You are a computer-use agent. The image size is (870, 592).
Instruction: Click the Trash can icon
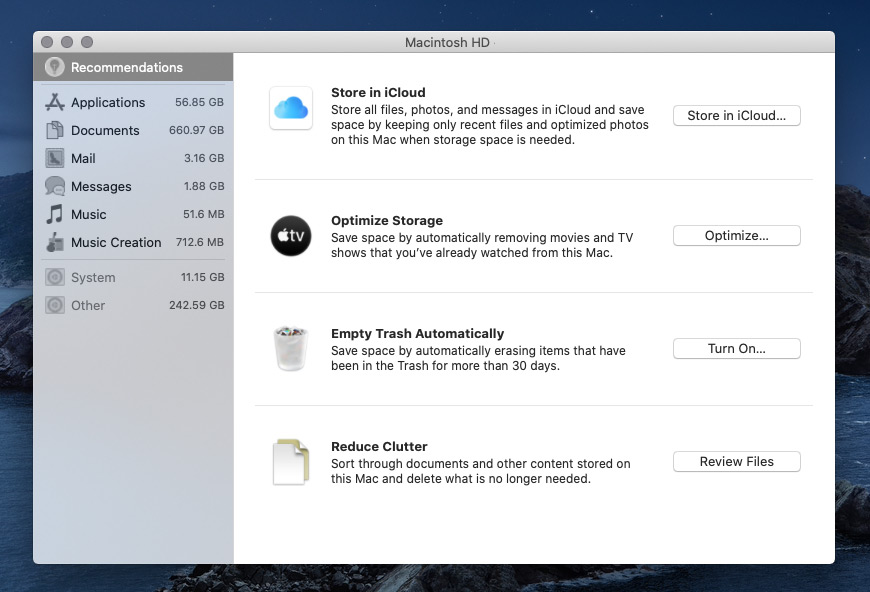291,348
